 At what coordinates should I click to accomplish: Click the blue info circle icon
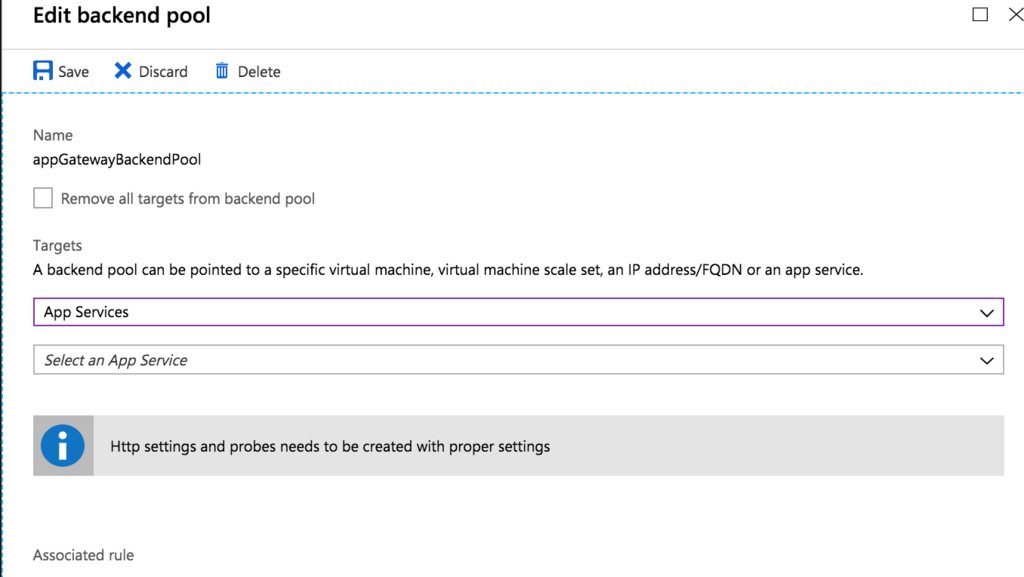click(x=63, y=446)
